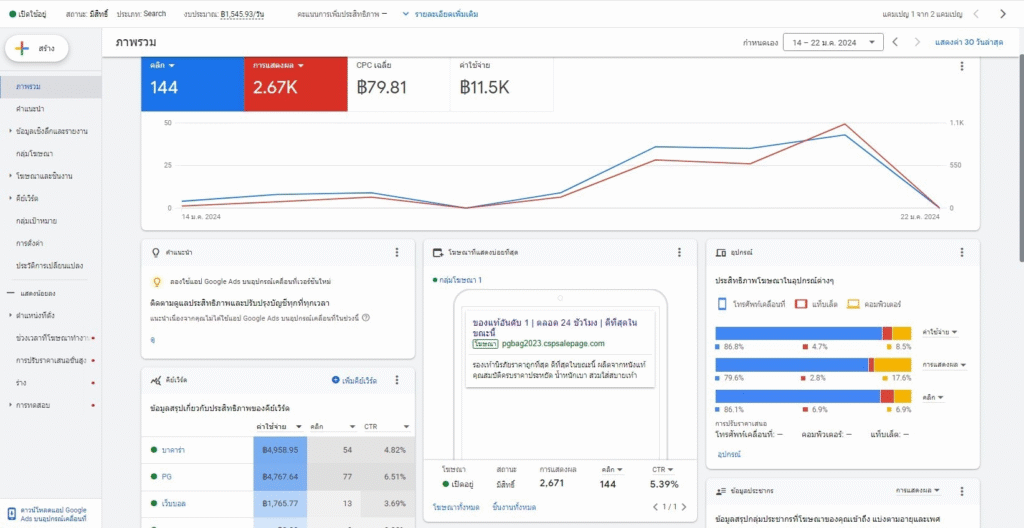This screenshot has width=1024, height=528.
Task: Open three-dot menu on the metrics chart
Action: point(962,67)
